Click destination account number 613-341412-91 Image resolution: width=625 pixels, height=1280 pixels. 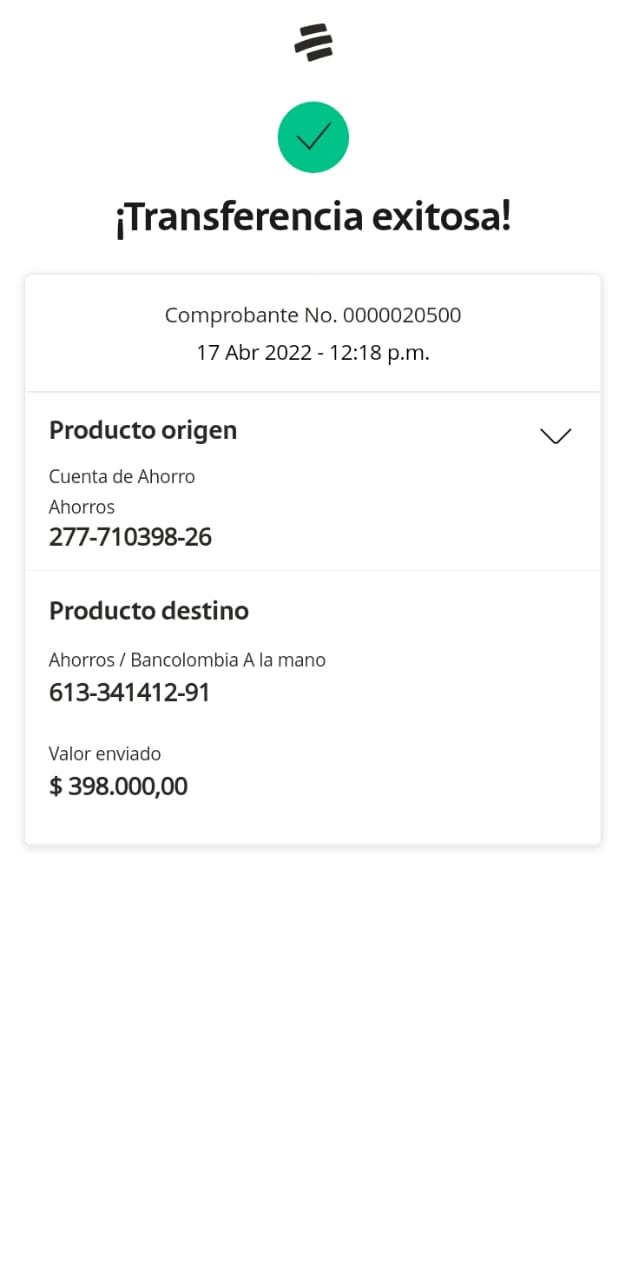[130, 693]
